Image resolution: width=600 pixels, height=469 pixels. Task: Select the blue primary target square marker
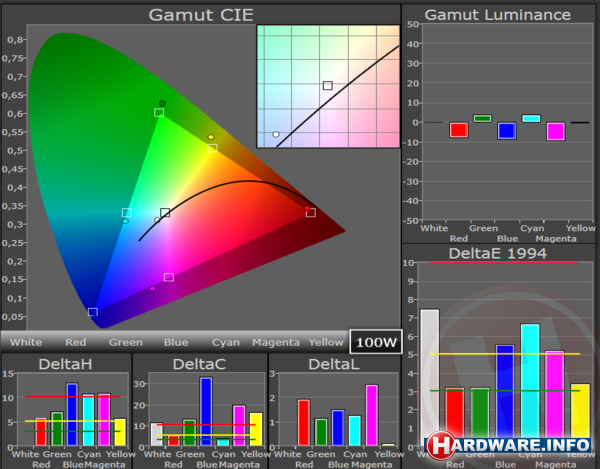[93, 312]
